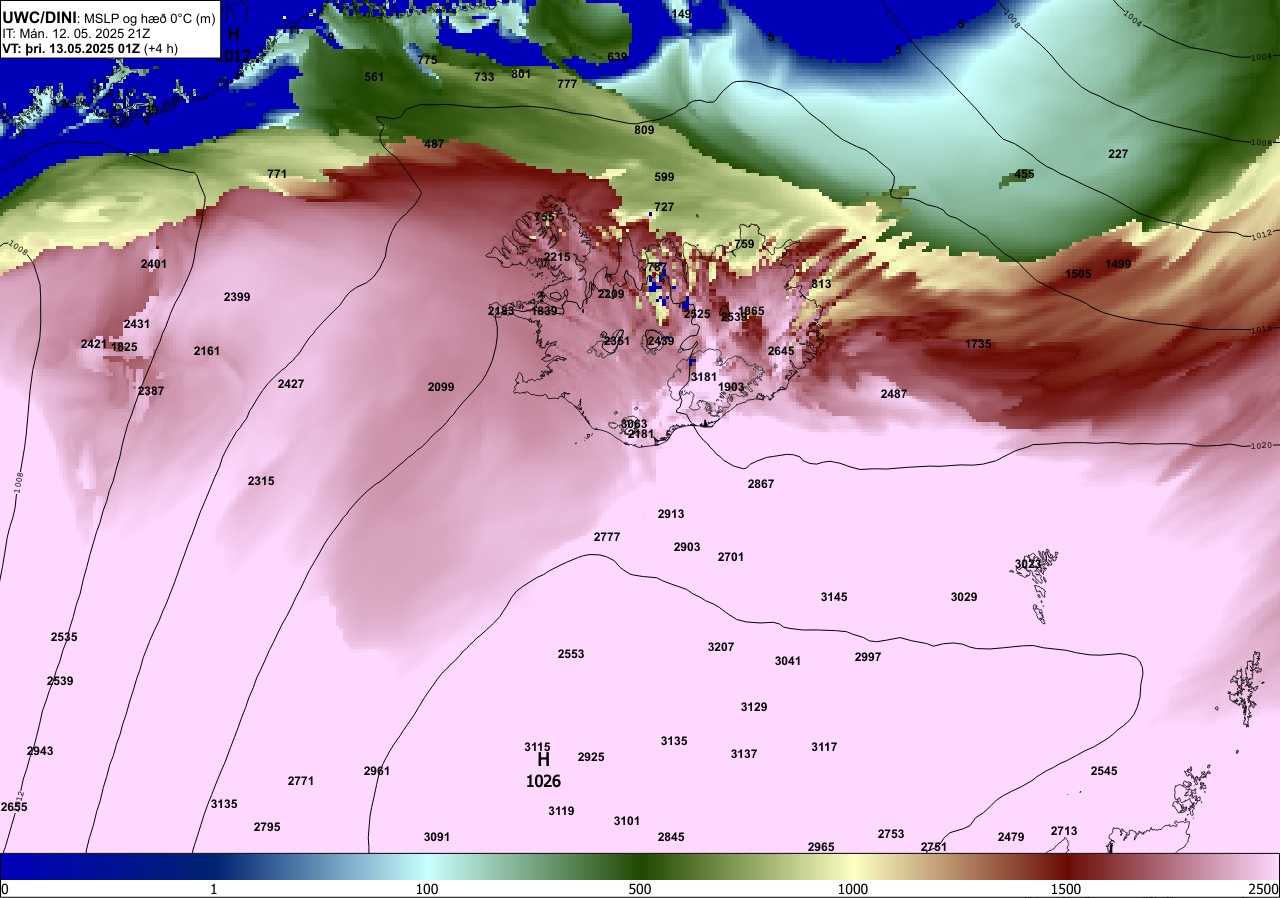Click the value 1735 east of Iceland
The height and width of the screenshot is (898, 1280).
click(979, 344)
